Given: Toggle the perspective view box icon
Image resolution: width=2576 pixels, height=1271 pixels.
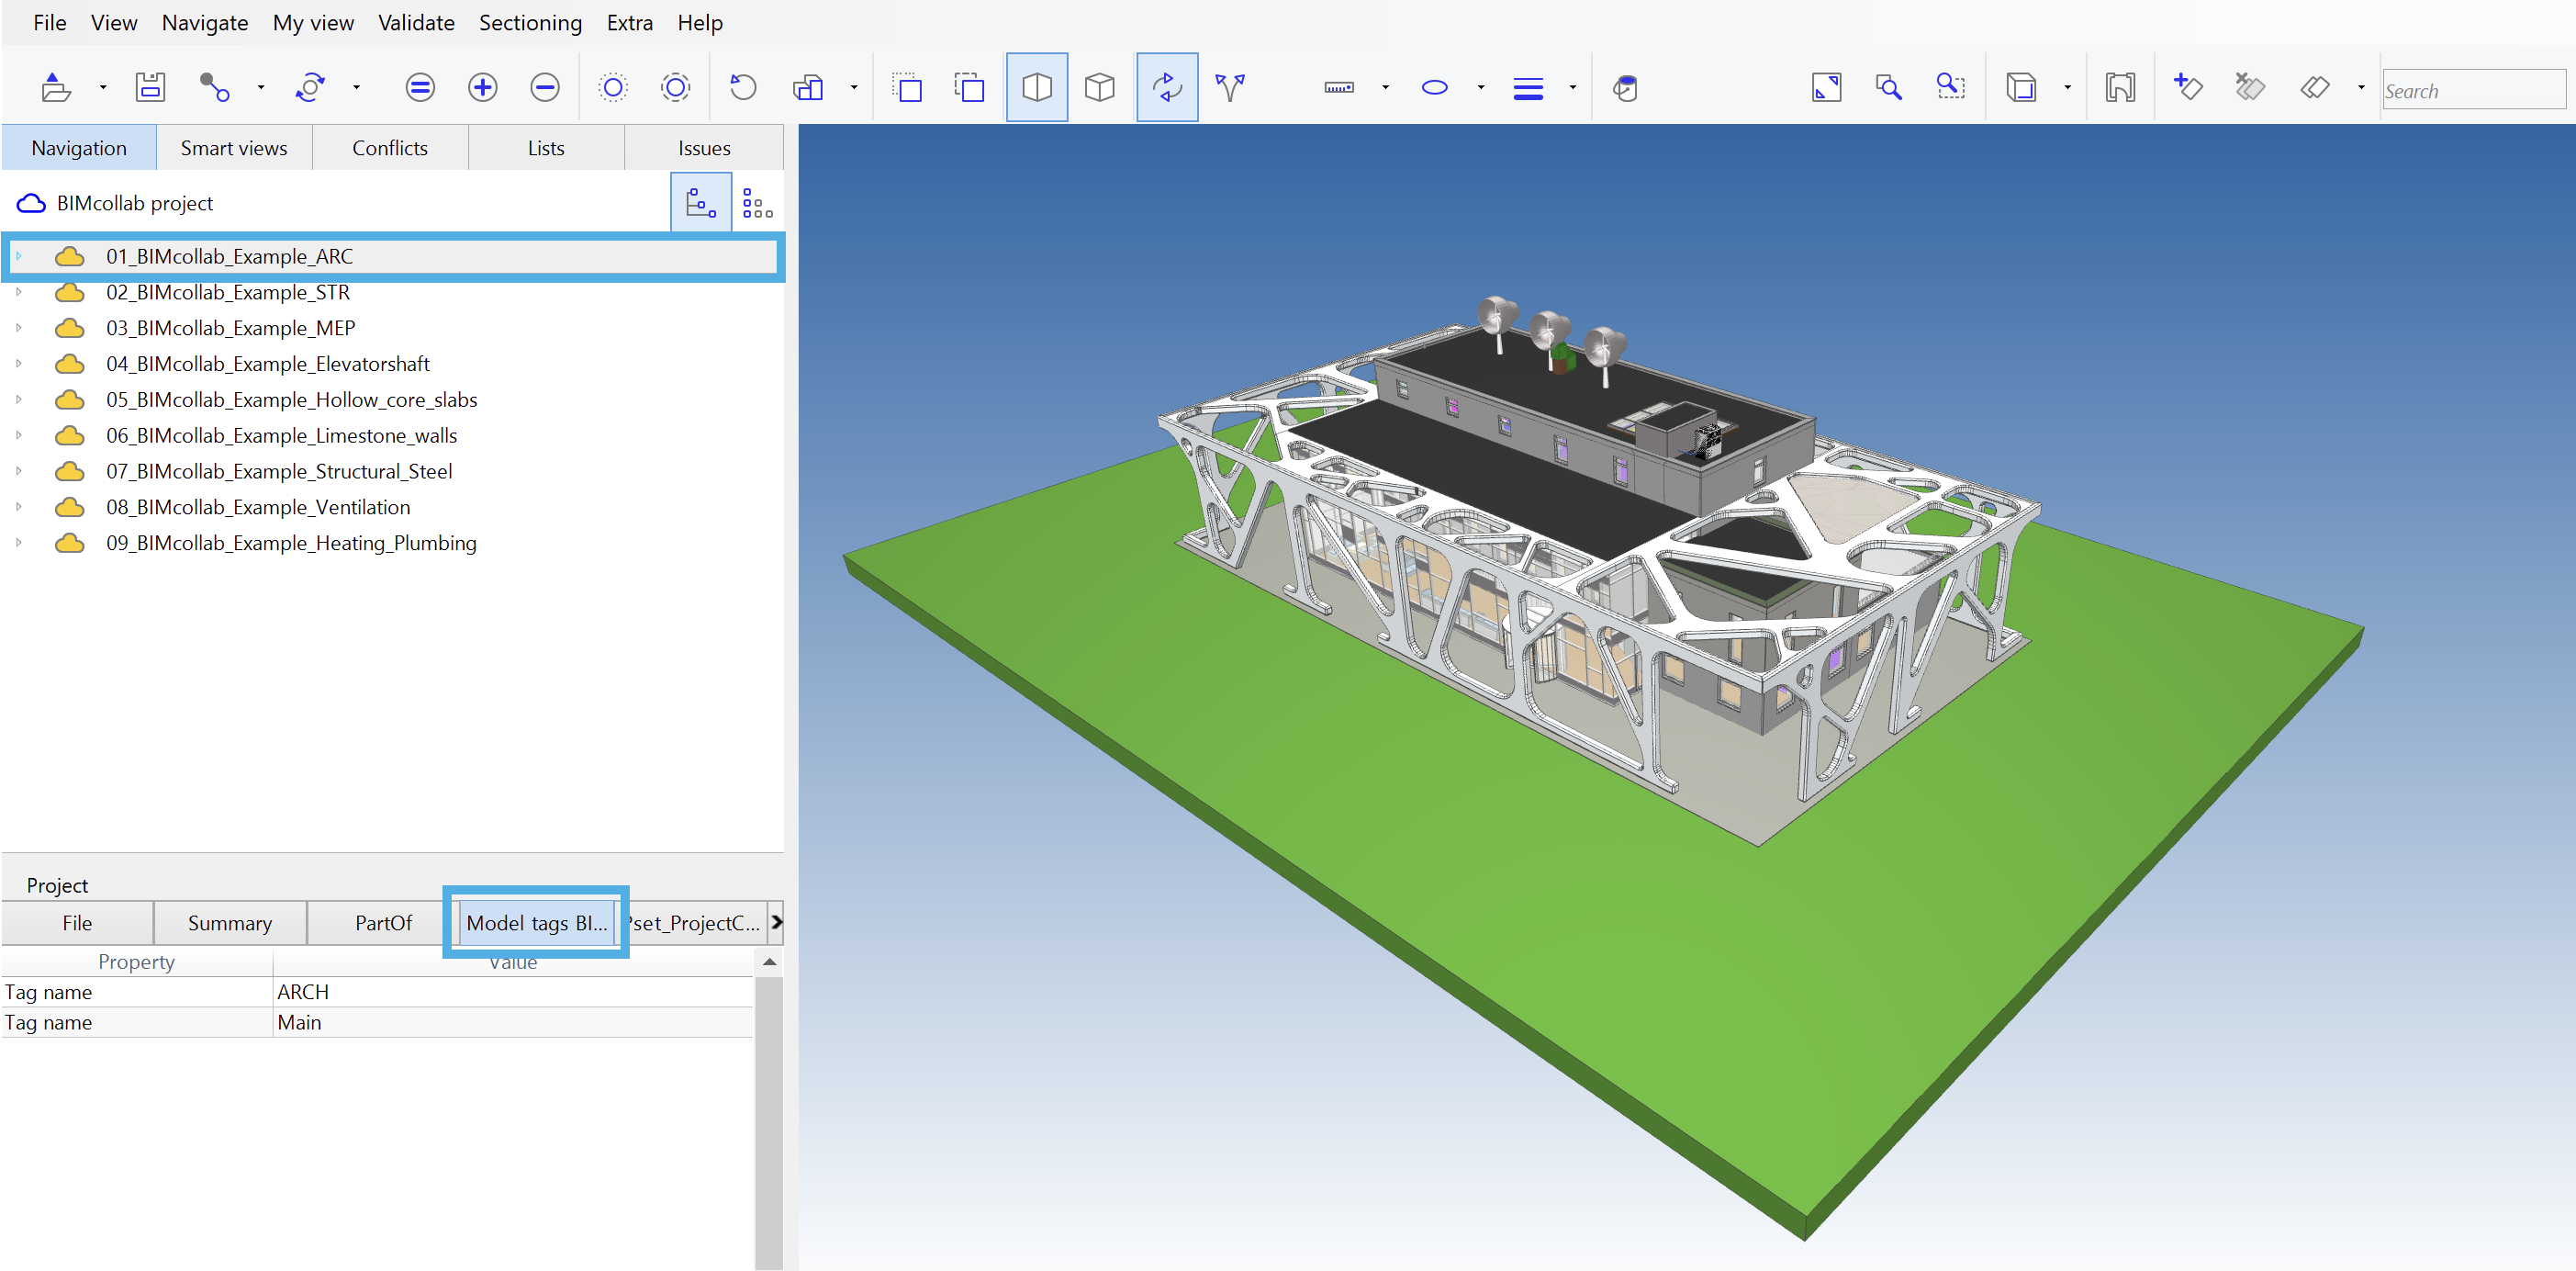Looking at the screenshot, I should click(1037, 88).
